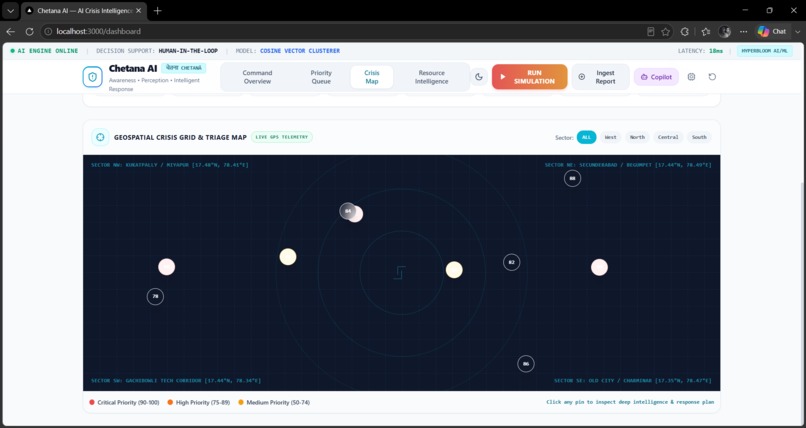806x428 pixels.
Task: Inspect map pin 86
Action: (x=526, y=364)
